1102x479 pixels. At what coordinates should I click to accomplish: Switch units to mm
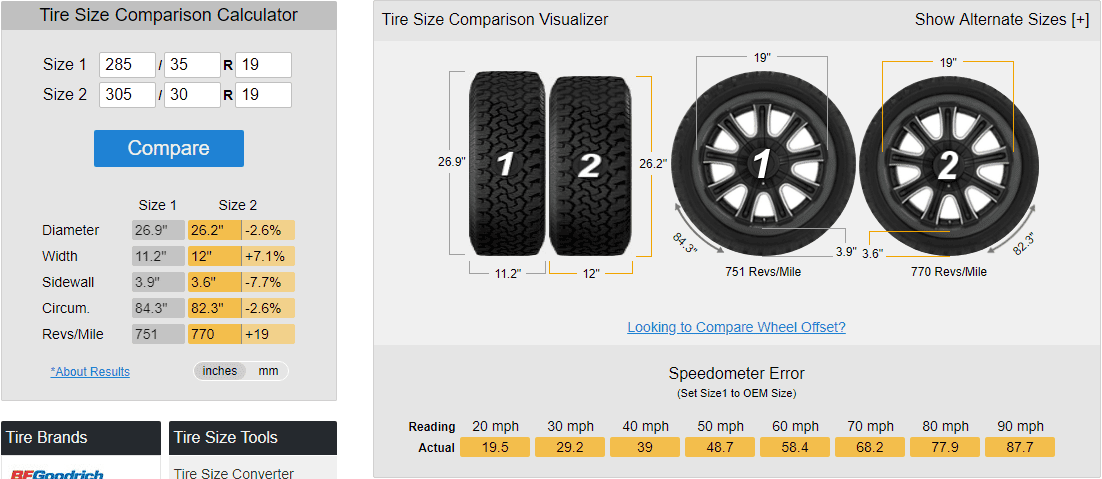click(x=268, y=371)
